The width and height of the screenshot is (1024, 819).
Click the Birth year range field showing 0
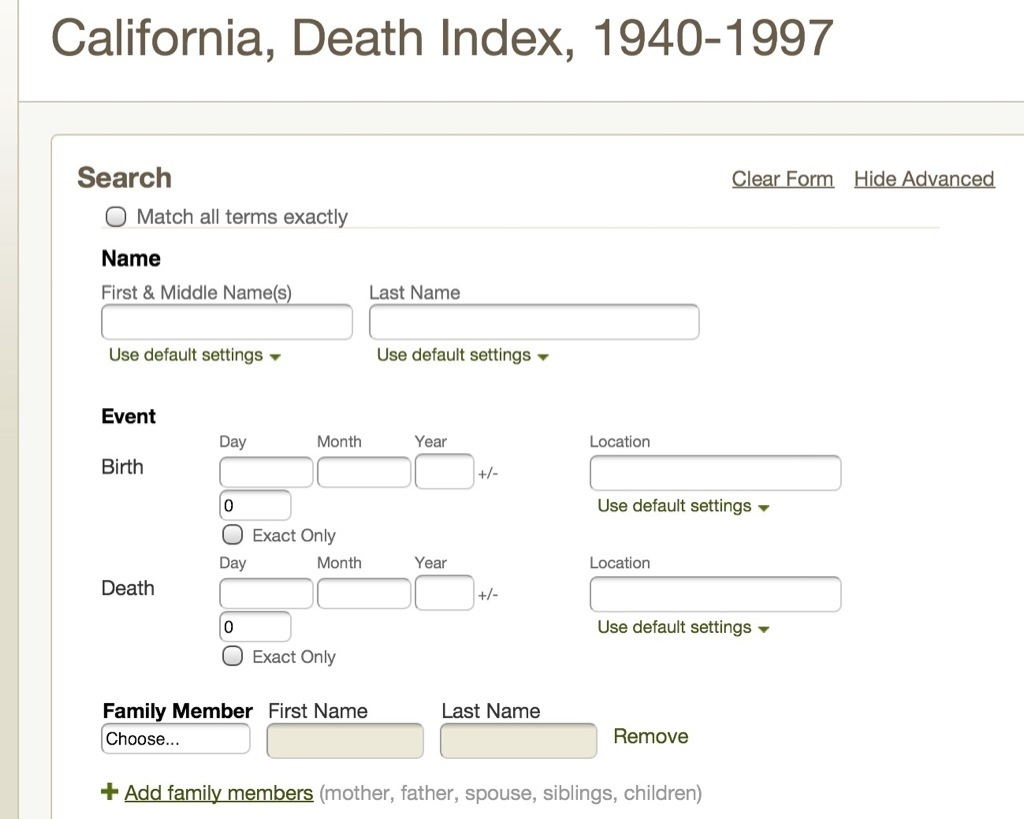click(255, 506)
